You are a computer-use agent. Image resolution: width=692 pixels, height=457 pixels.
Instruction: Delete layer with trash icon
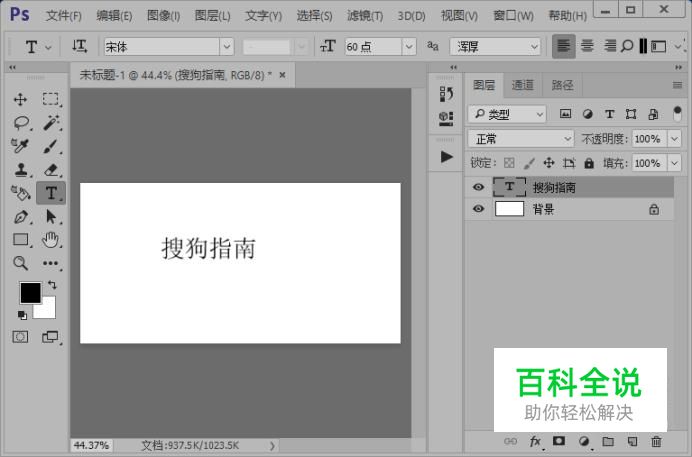coord(656,441)
